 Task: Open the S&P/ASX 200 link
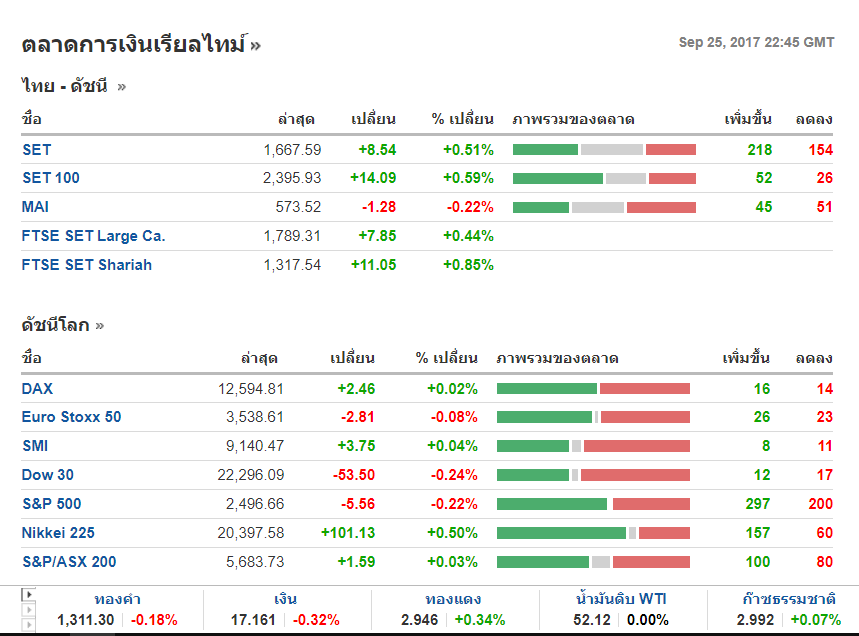coord(68,562)
